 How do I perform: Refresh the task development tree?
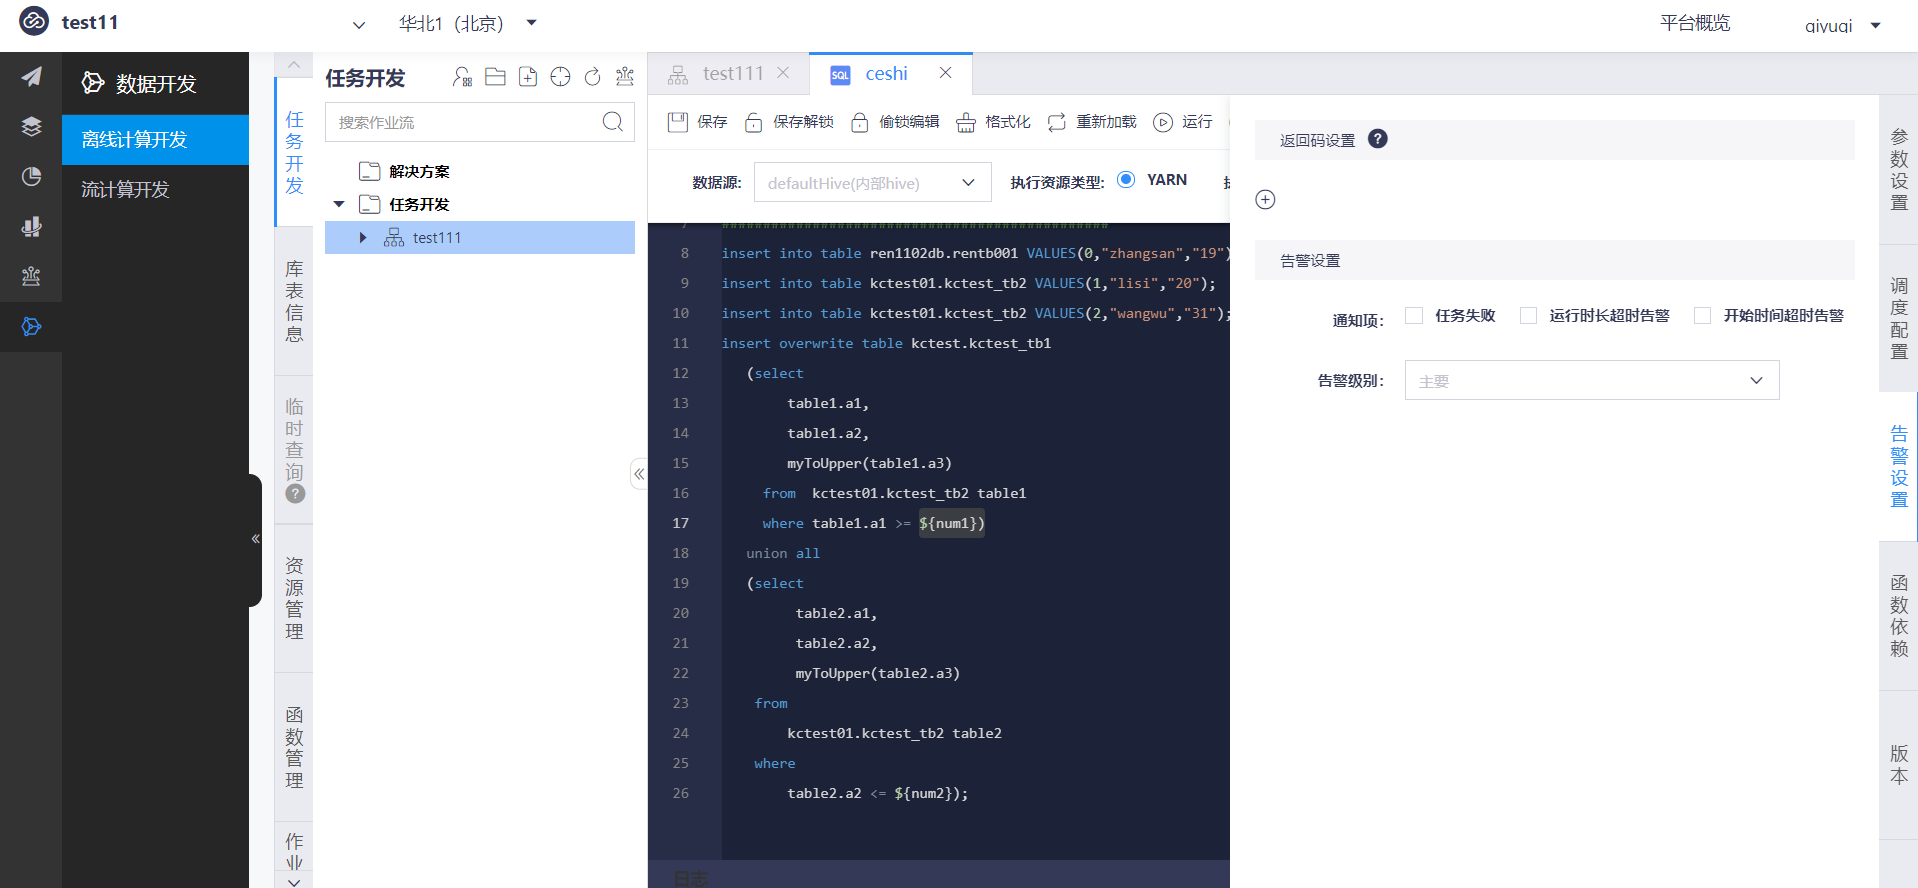click(x=592, y=77)
